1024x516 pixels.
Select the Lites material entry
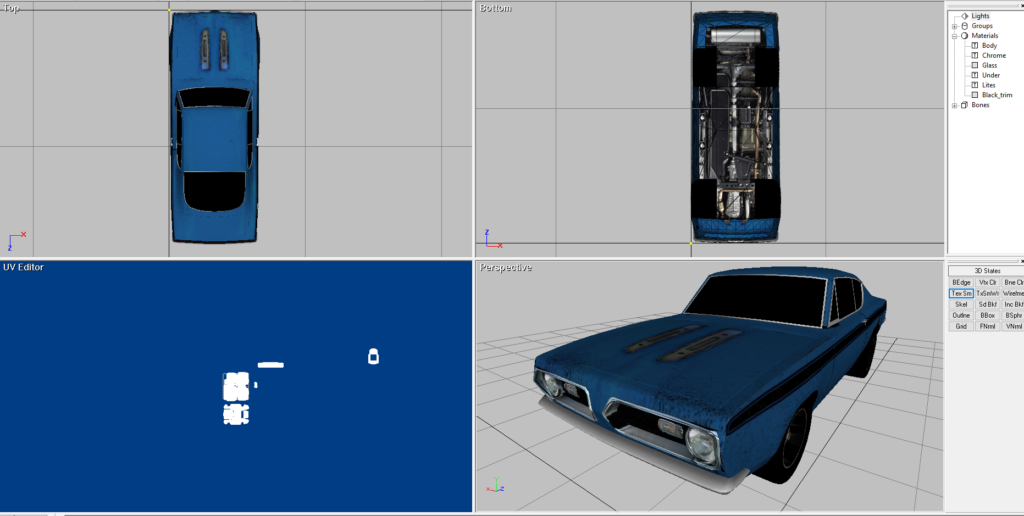tap(989, 85)
